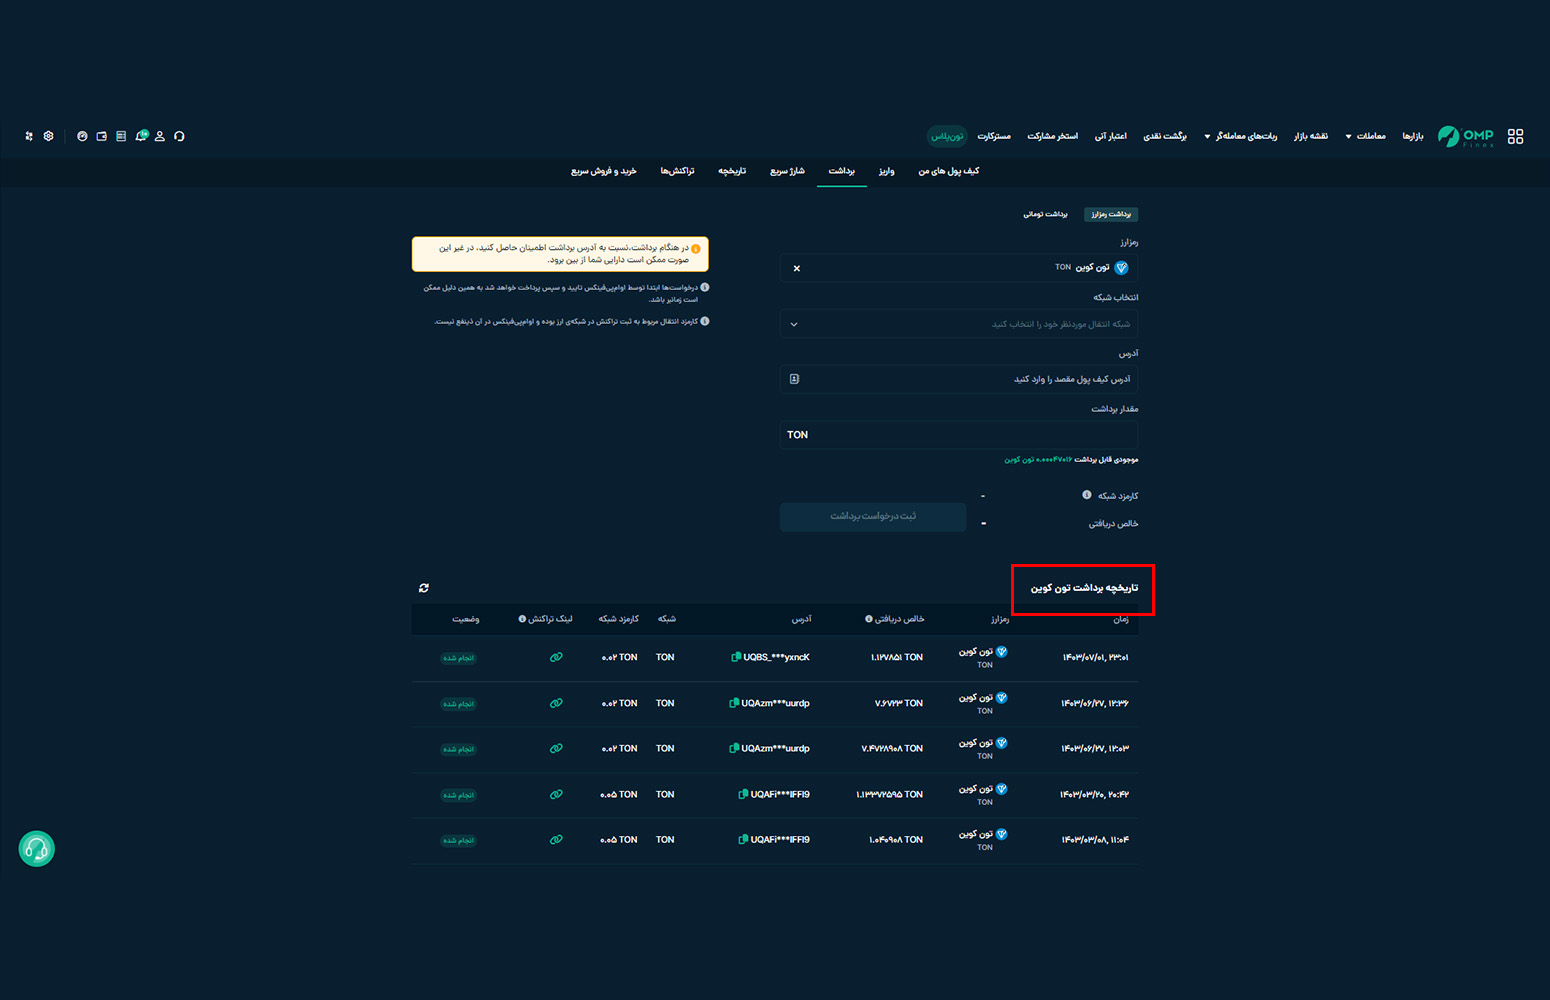The width and height of the screenshot is (1550, 1000).
Task: Open transaction link for the 1.13372595 TON row
Action: pos(556,794)
